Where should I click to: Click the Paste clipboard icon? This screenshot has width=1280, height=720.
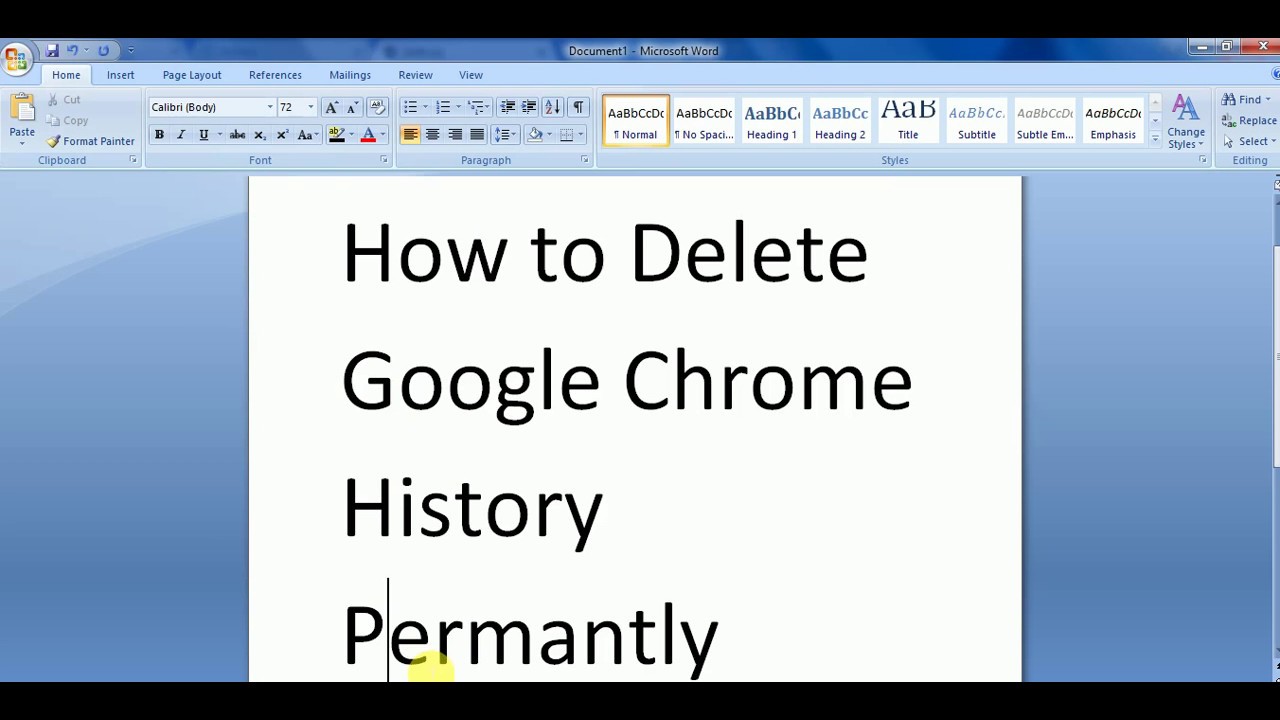coord(22,109)
